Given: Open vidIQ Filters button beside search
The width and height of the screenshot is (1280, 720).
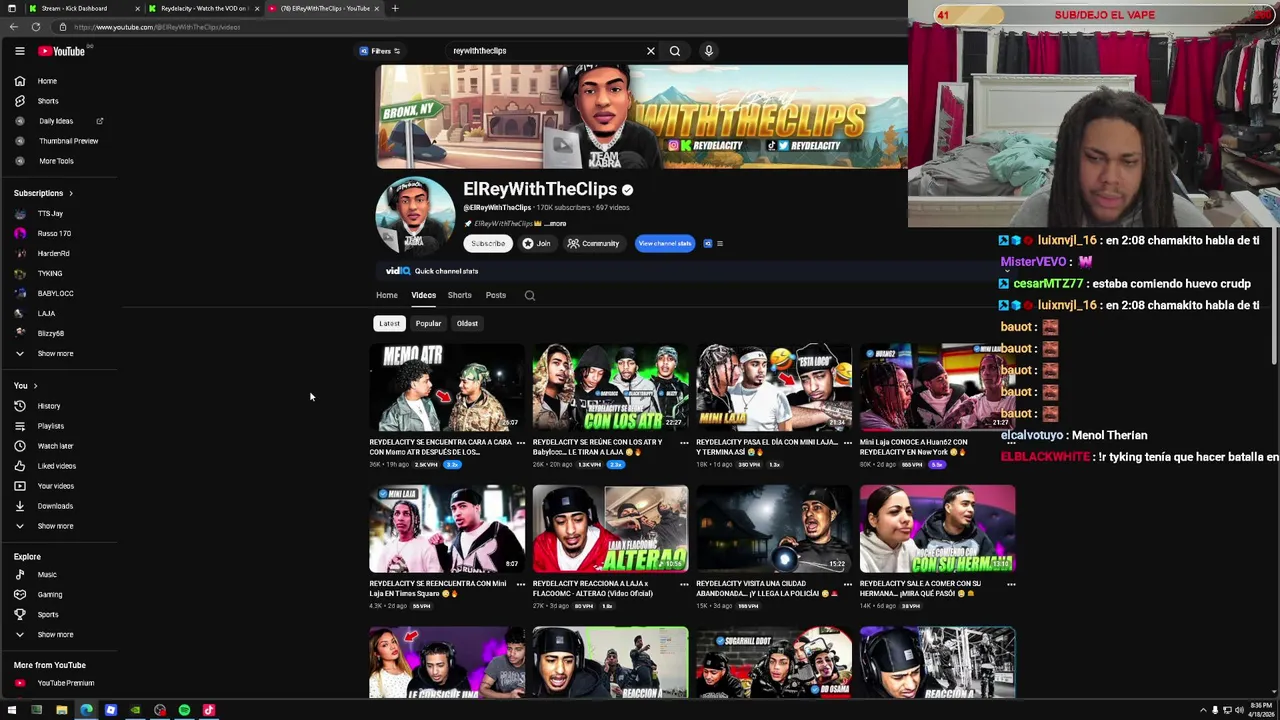Looking at the screenshot, I should tap(380, 51).
